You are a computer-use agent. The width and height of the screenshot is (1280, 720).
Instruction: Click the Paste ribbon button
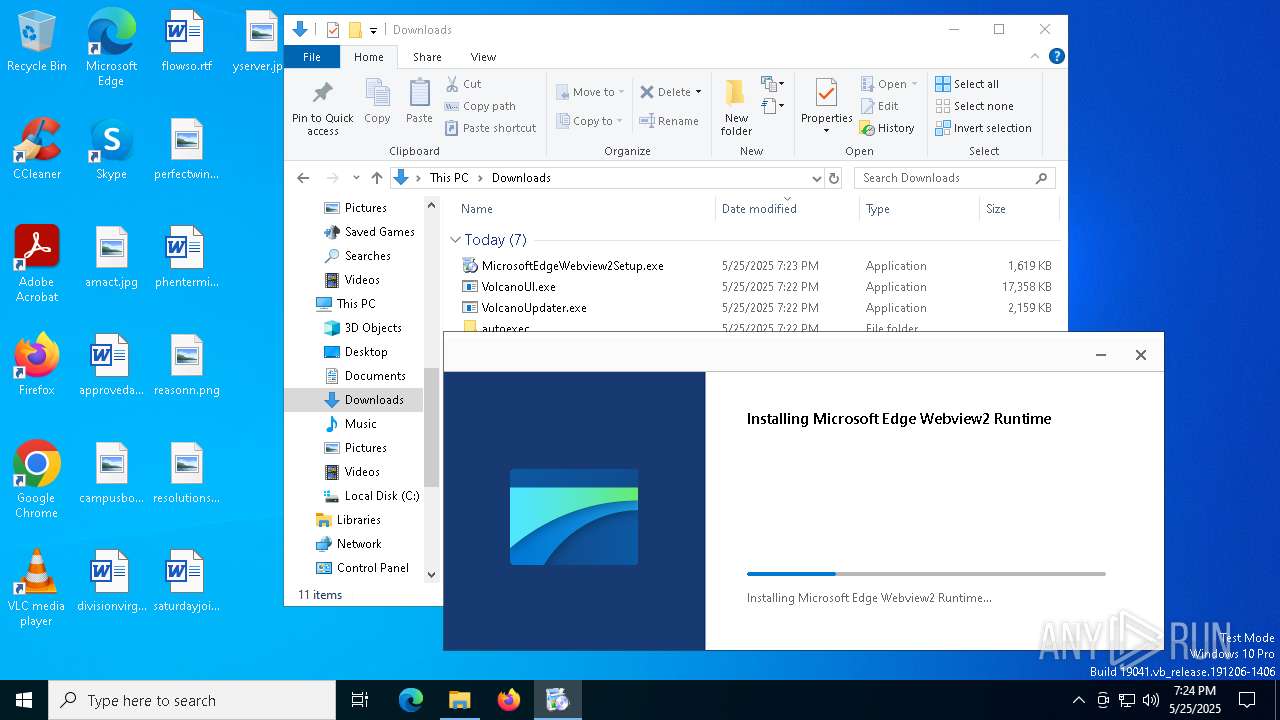pos(419,101)
